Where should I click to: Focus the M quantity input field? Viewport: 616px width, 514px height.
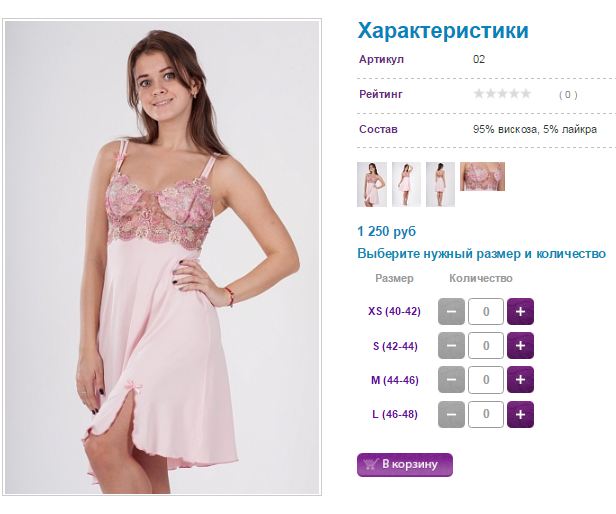pos(486,380)
